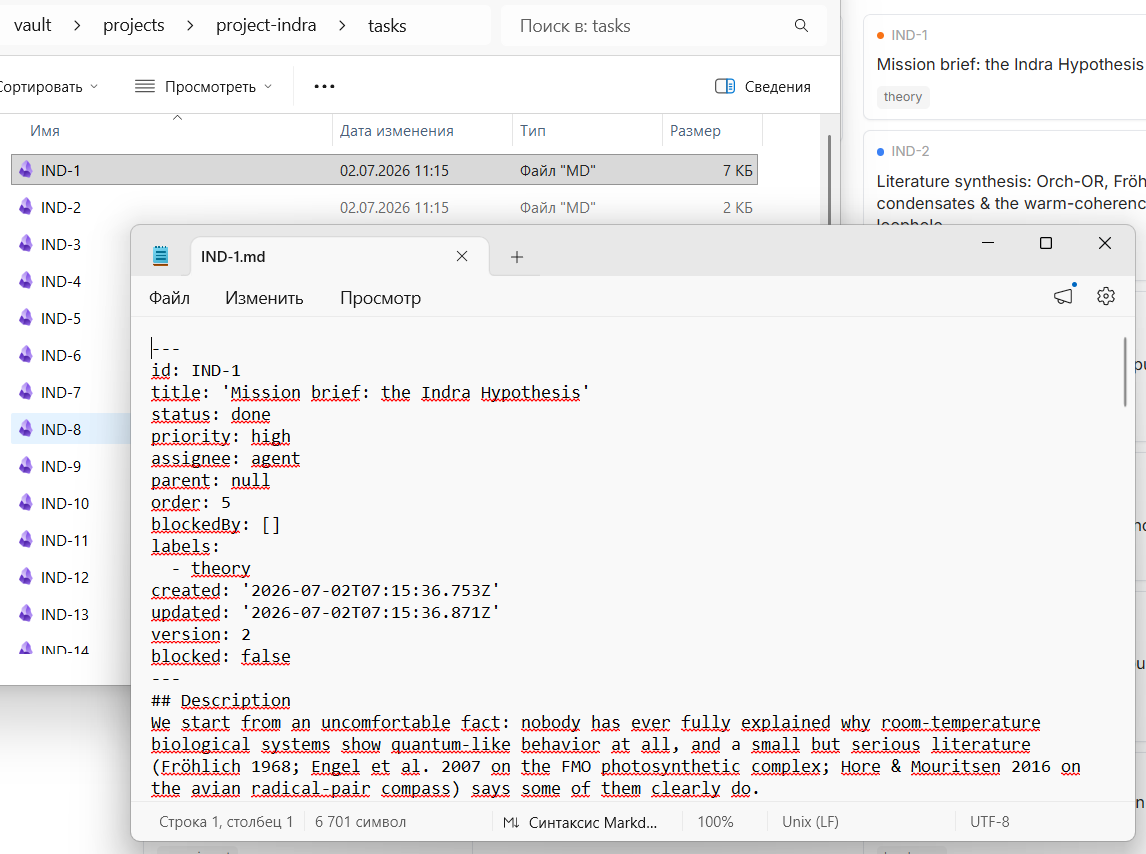The width and height of the screenshot is (1146, 854).
Task: Open the Просмотр menu in Notepad
Action: click(380, 298)
